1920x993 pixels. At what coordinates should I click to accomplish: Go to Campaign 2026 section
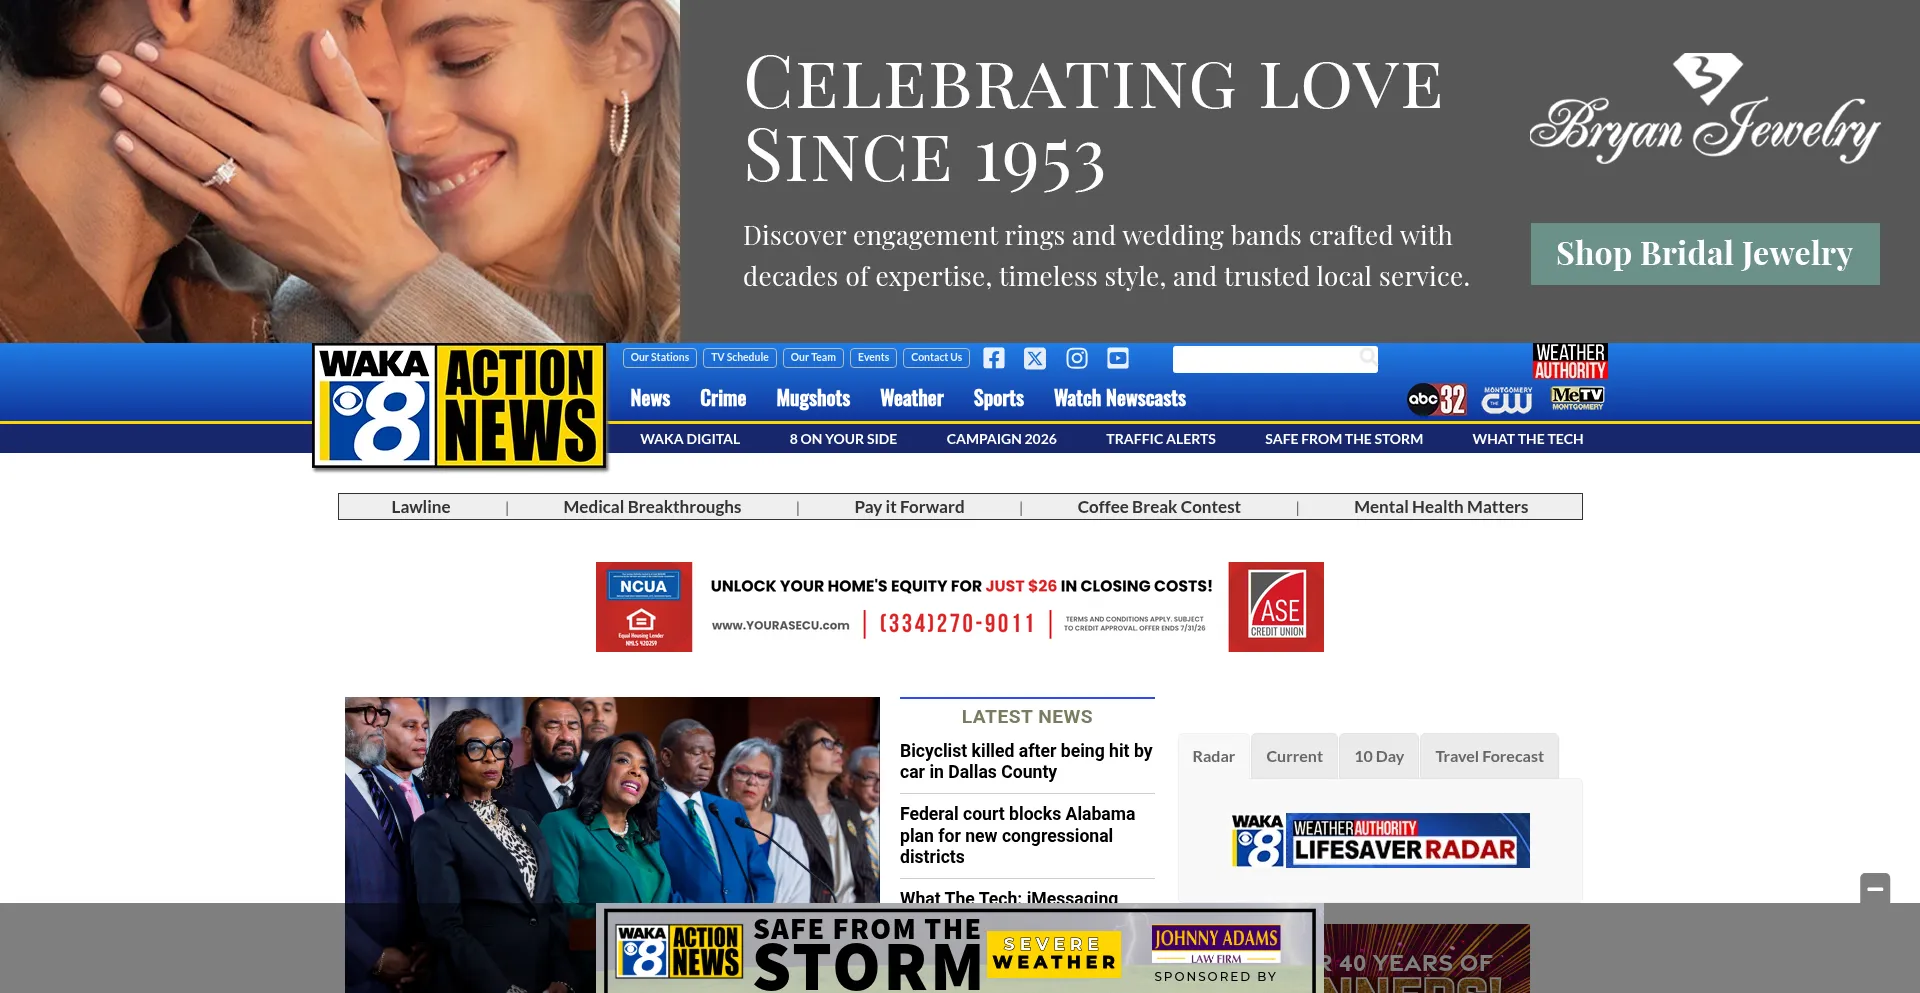[x=1001, y=439]
